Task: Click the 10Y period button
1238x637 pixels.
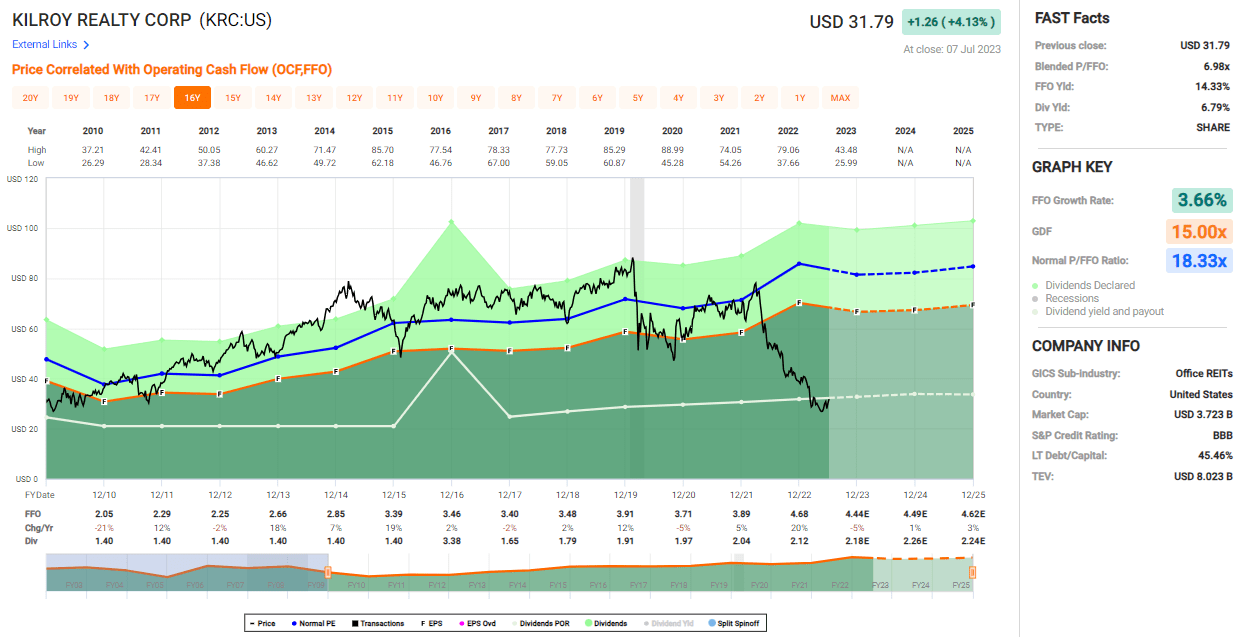Action: click(435, 97)
